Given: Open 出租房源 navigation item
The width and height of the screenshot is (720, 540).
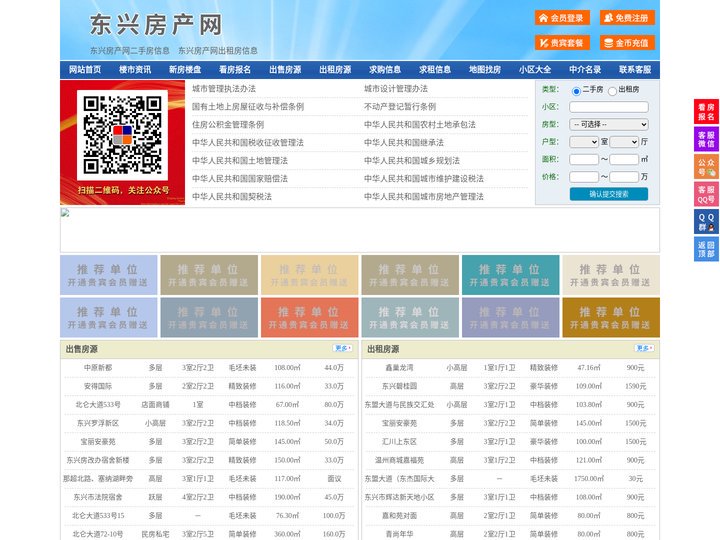Looking at the screenshot, I should [x=335, y=70].
